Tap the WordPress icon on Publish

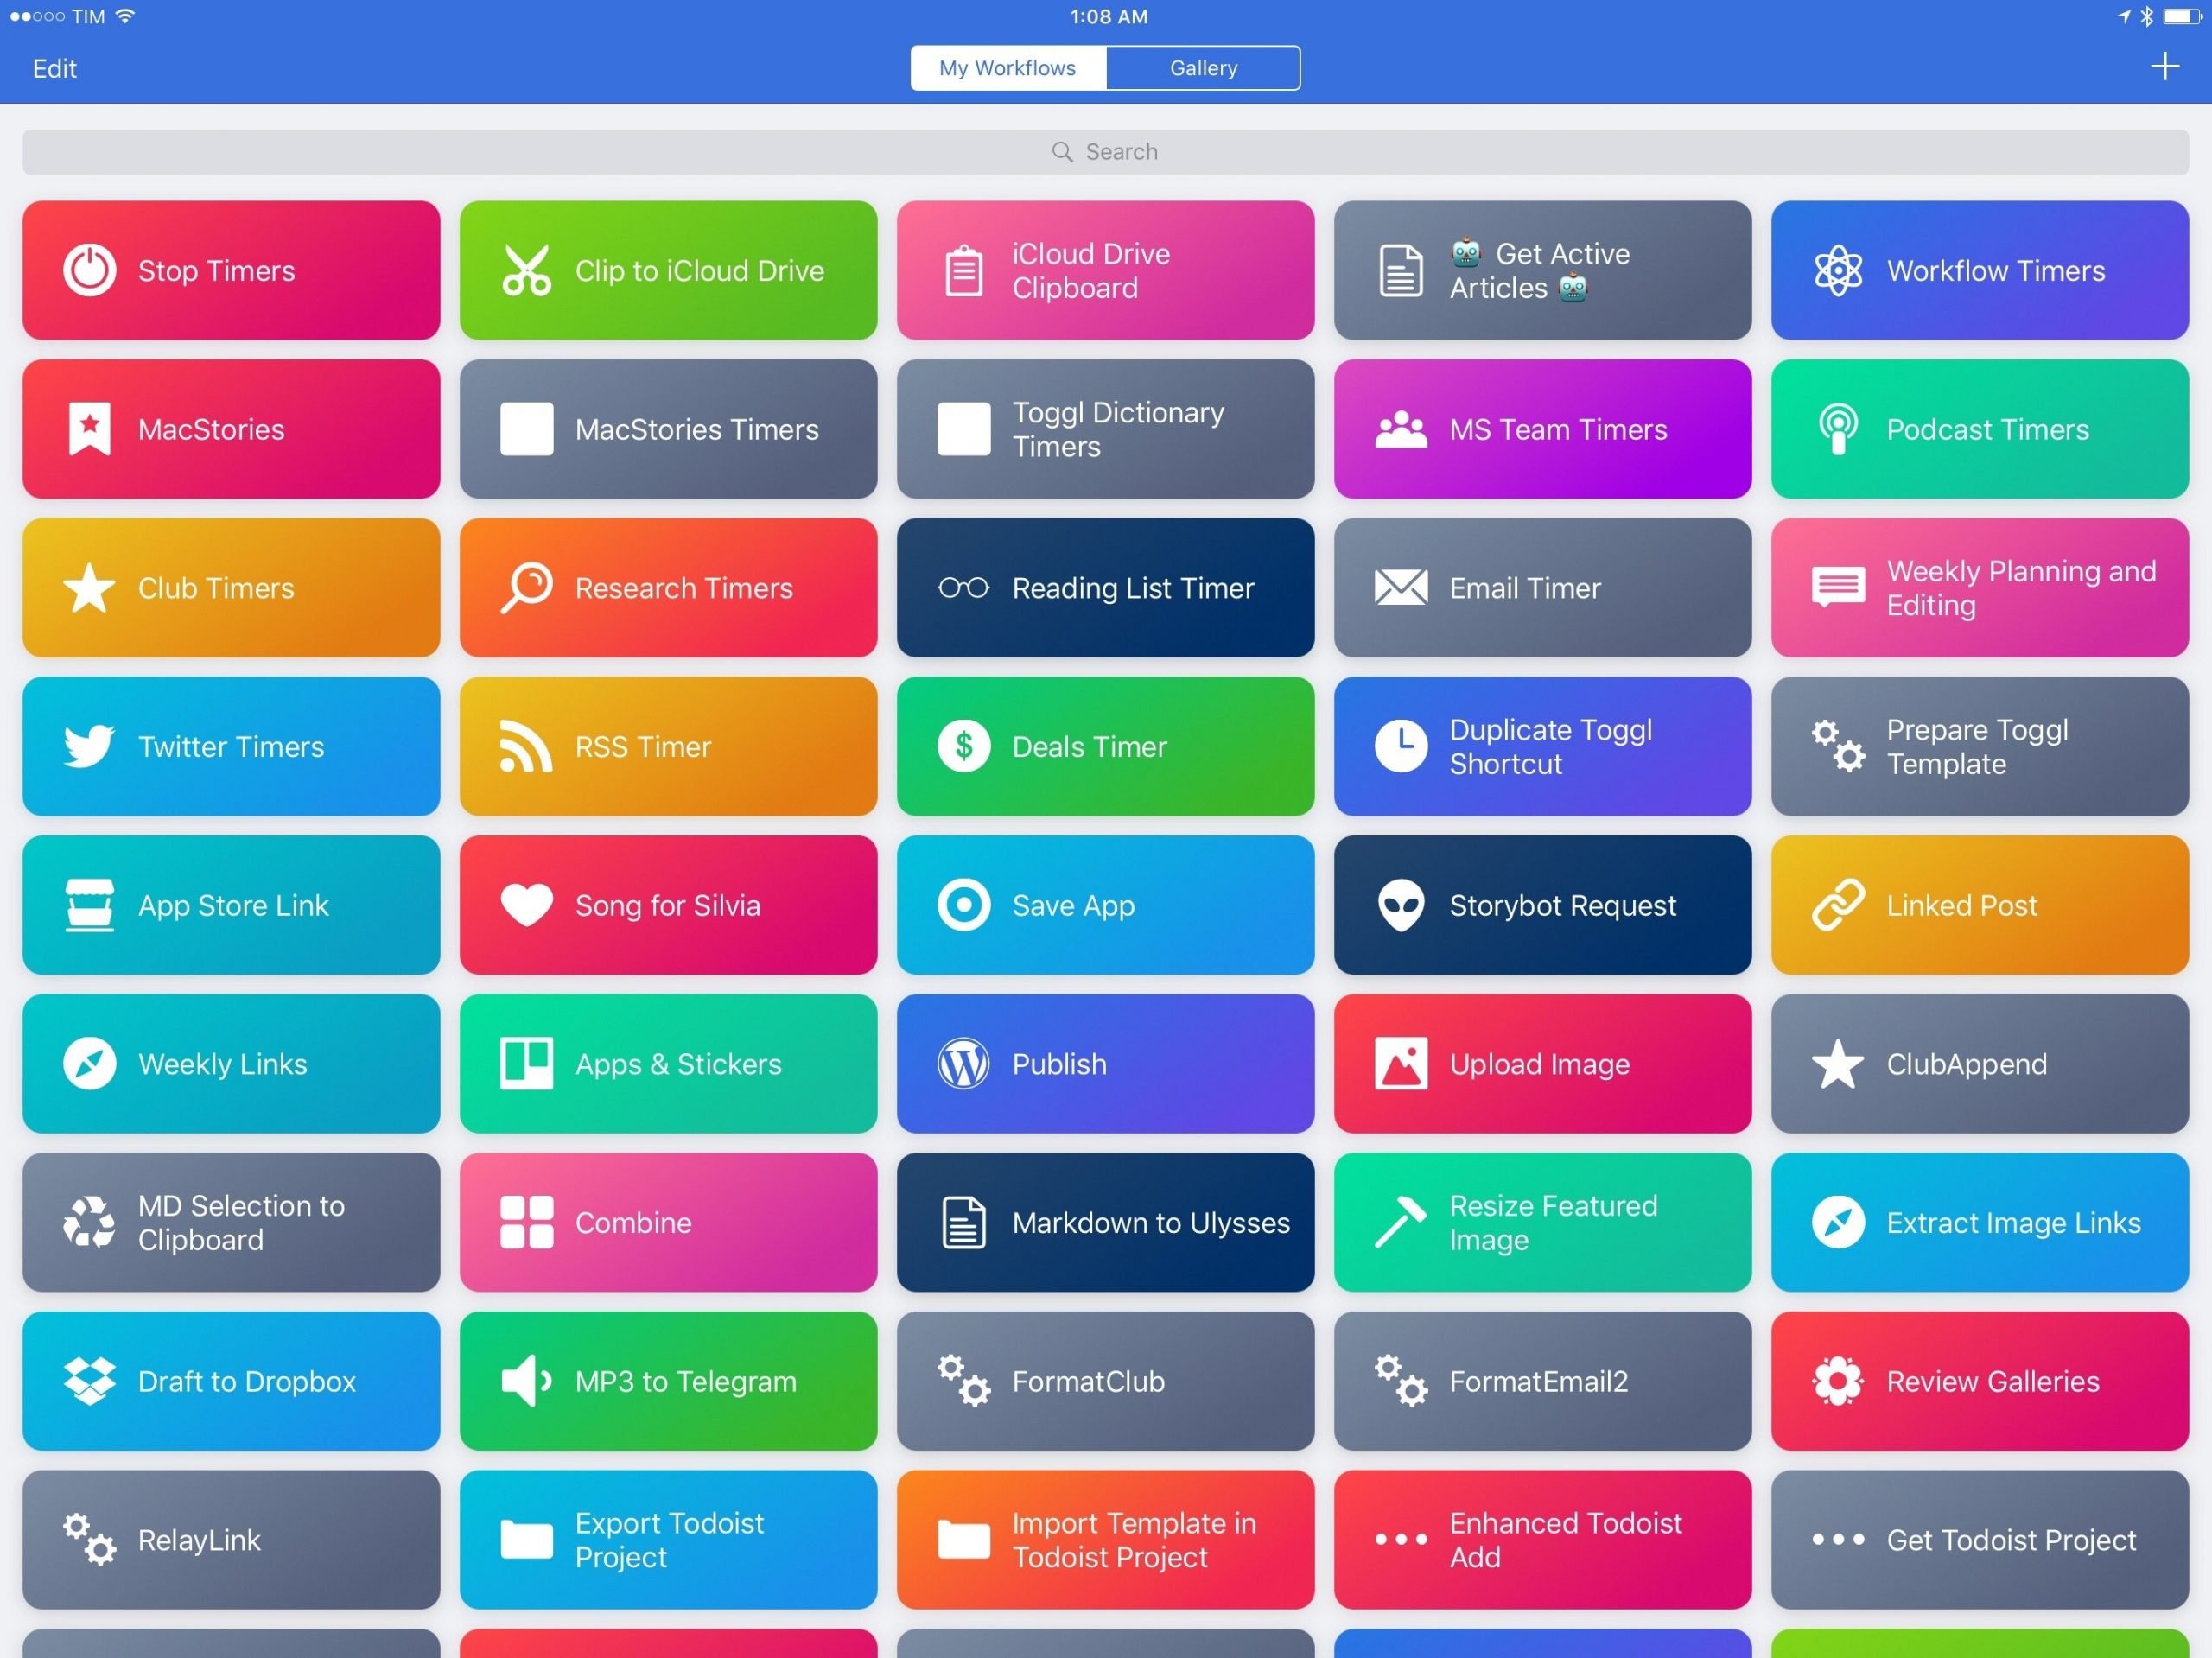pos(963,1064)
